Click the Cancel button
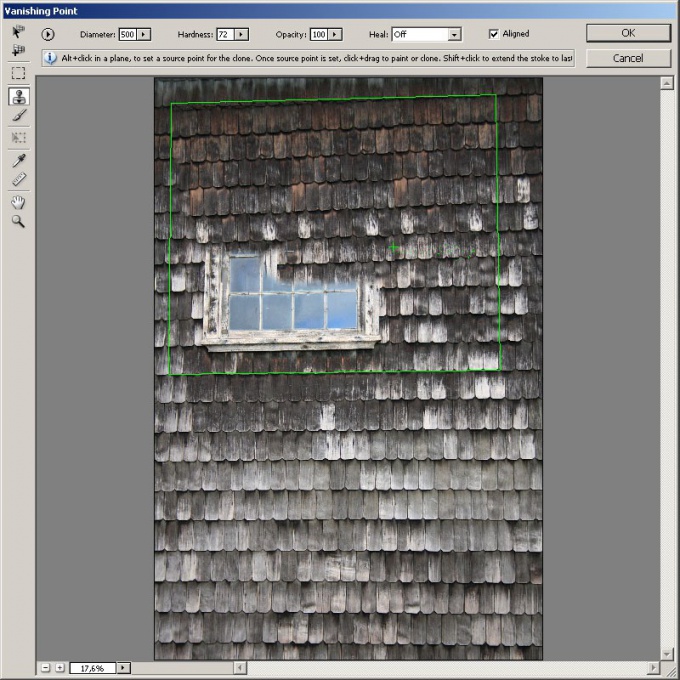Screen dimensions: 680x680 coord(628,58)
